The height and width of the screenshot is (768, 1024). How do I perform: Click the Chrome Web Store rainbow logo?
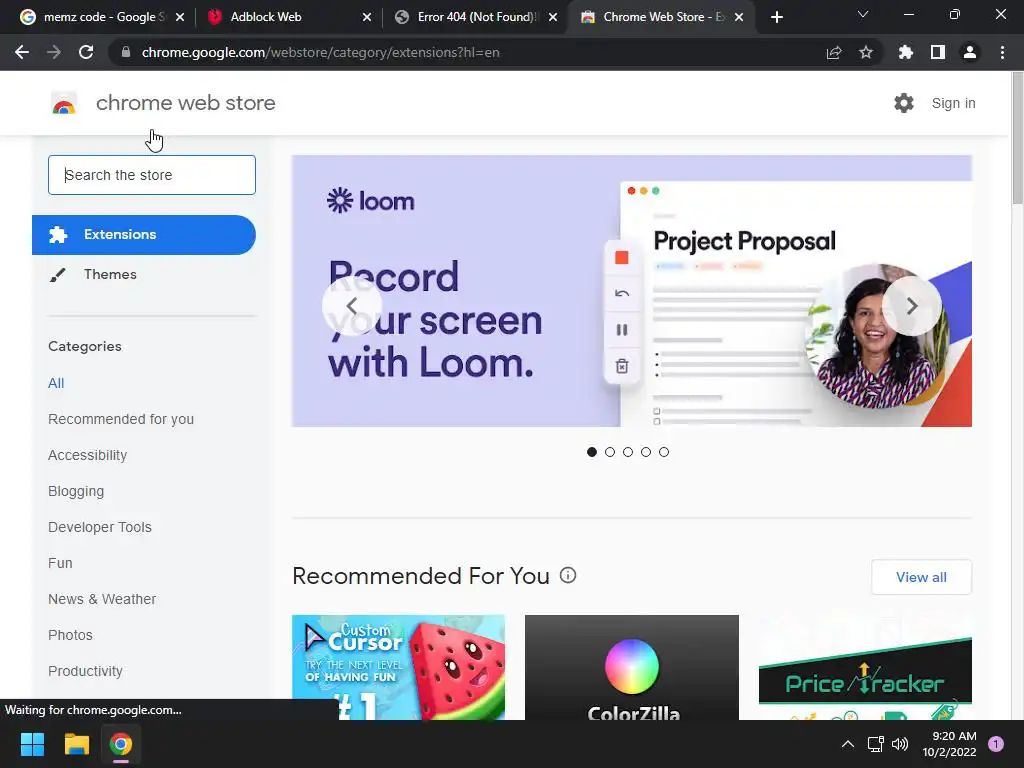pyautogui.click(x=64, y=103)
